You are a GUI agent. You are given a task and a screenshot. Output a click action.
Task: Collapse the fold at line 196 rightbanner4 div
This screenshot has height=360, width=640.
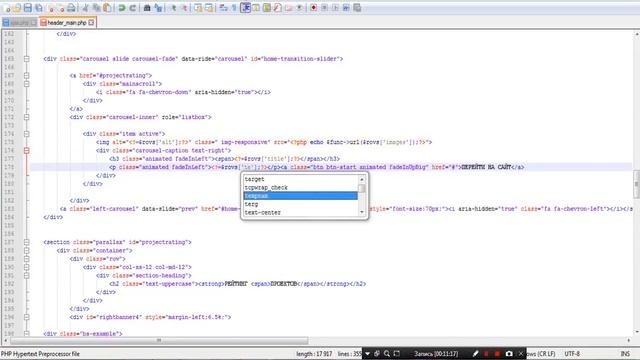[27, 317]
